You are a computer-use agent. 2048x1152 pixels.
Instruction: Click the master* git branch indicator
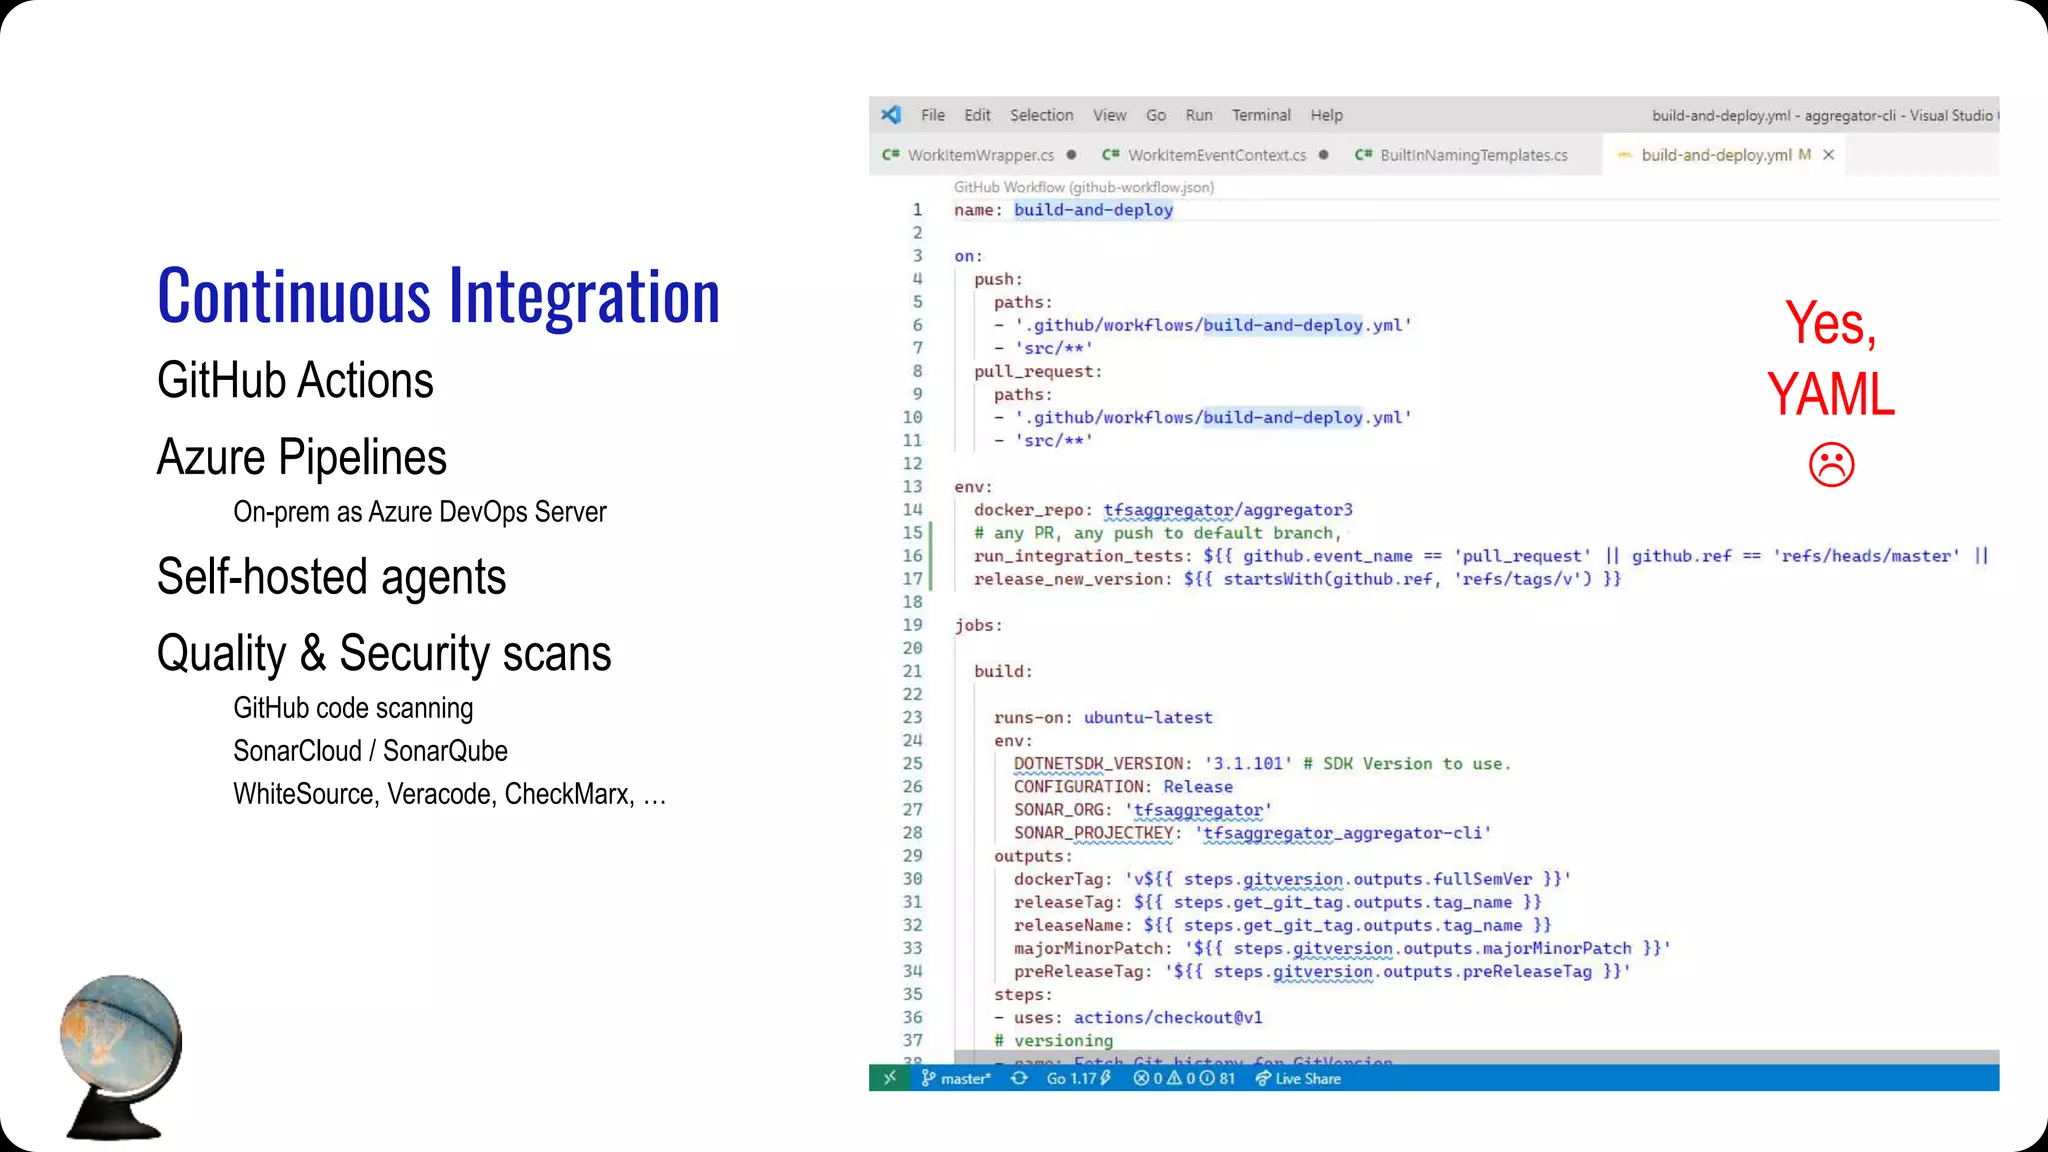coord(956,1078)
